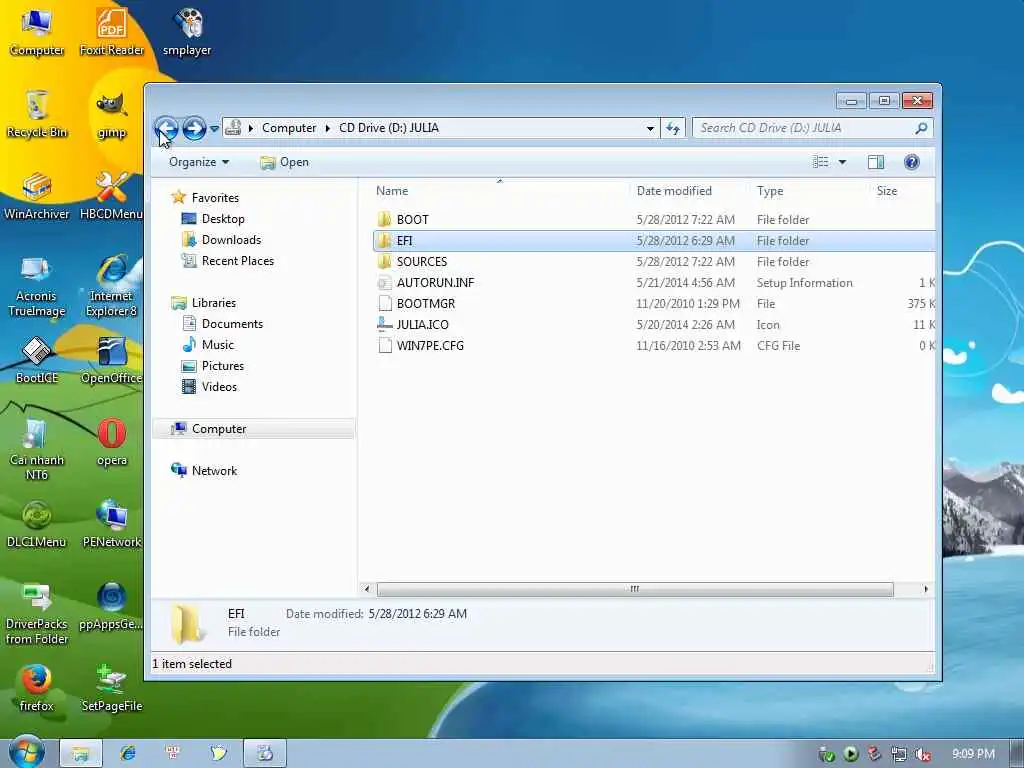The width and height of the screenshot is (1024, 768).
Task: Sort by the Name column header
Action: click(392, 191)
